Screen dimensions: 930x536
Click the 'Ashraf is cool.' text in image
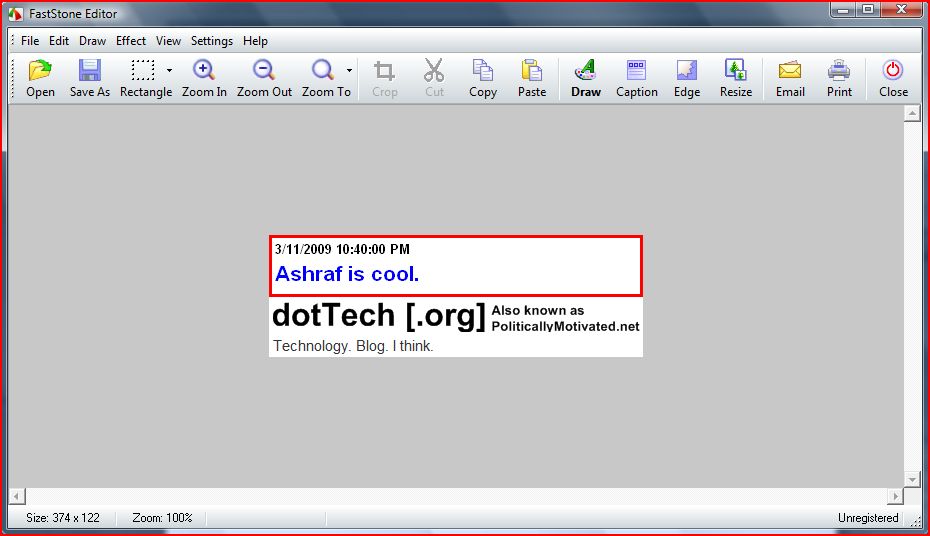347,274
